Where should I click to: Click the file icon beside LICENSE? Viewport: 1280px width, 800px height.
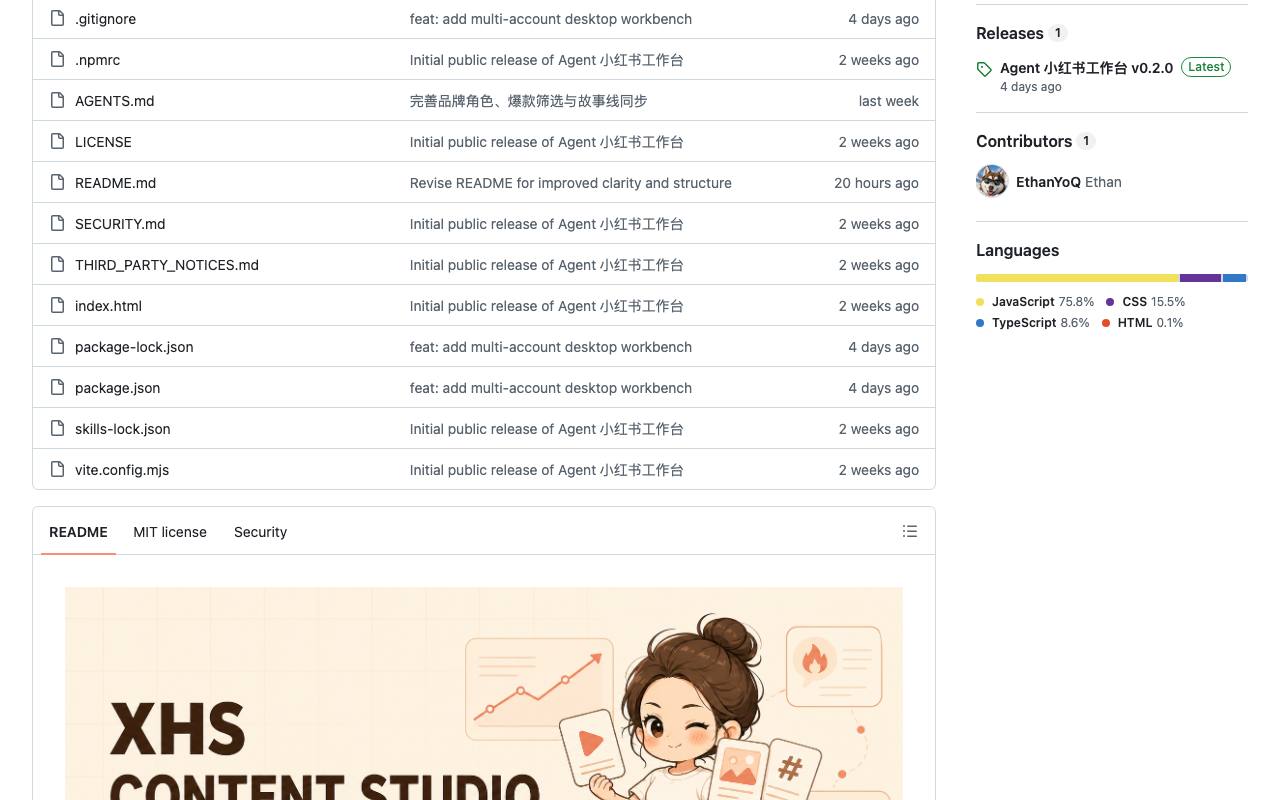pyautogui.click(x=58, y=141)
